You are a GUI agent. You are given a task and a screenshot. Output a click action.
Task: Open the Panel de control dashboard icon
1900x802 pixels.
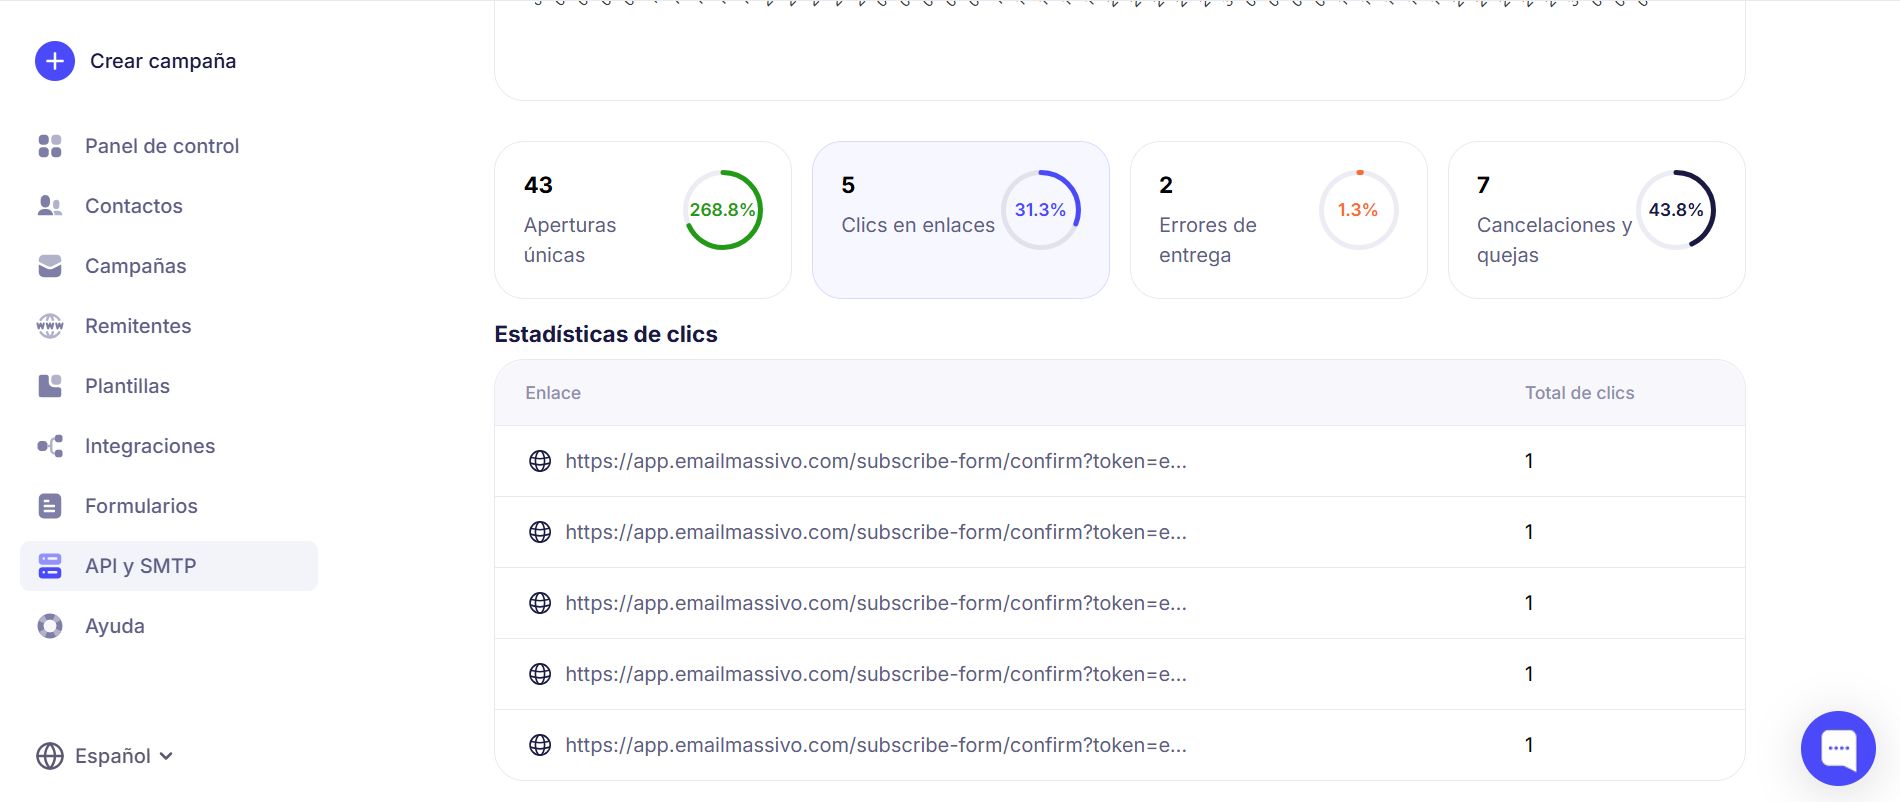click(x=50, y=146)
